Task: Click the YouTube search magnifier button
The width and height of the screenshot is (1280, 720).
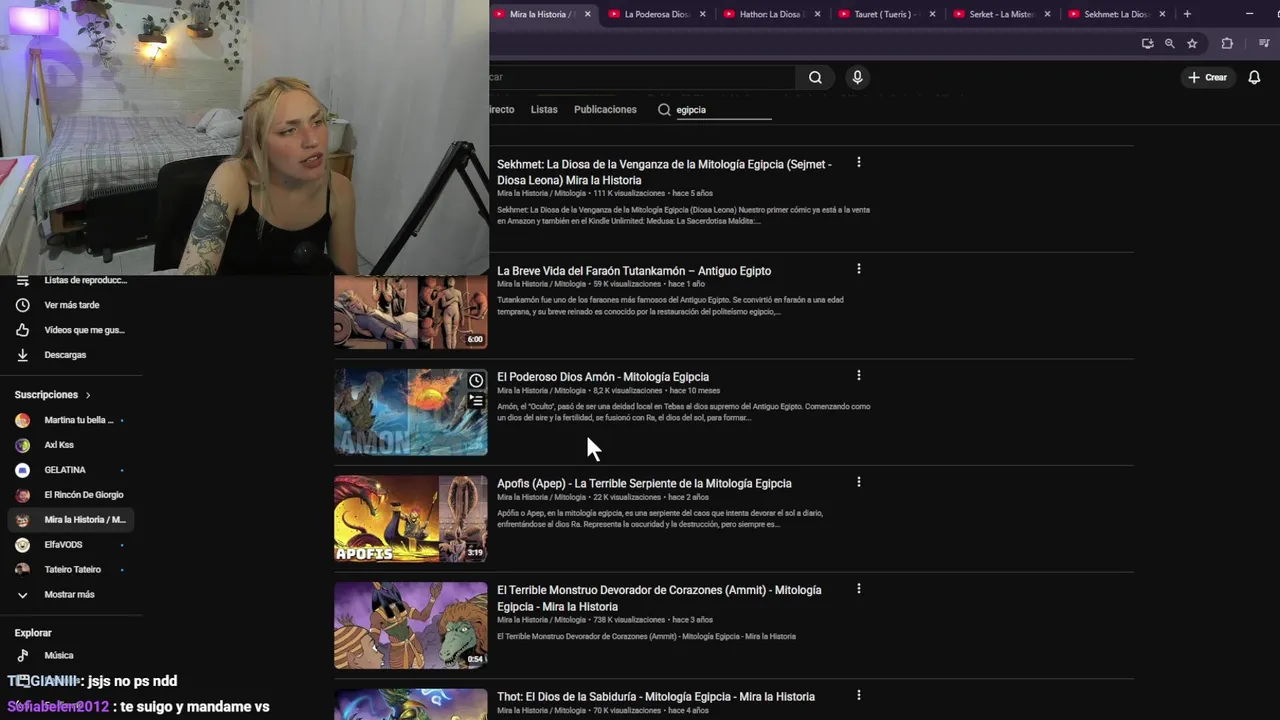Action: point(815,77)
